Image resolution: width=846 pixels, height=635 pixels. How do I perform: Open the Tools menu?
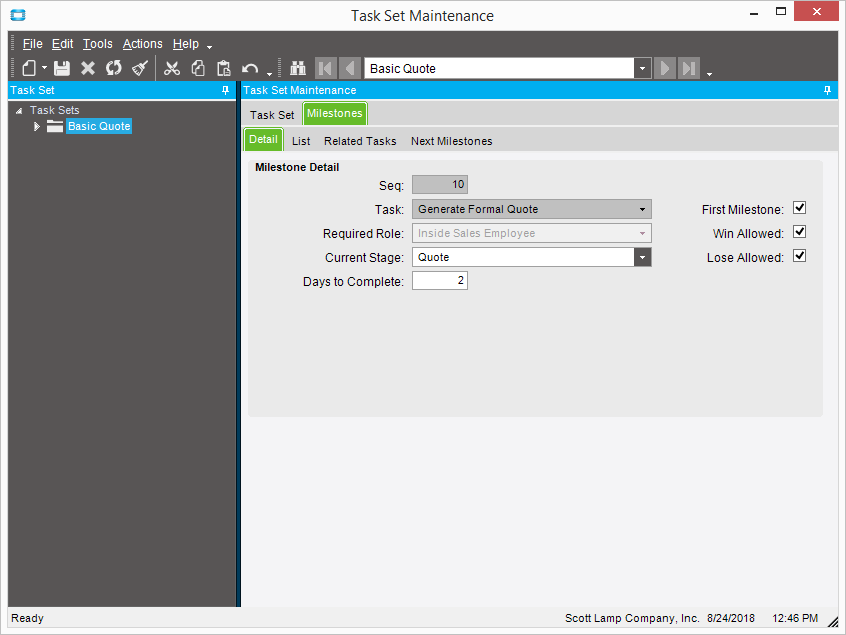[98, 44]
